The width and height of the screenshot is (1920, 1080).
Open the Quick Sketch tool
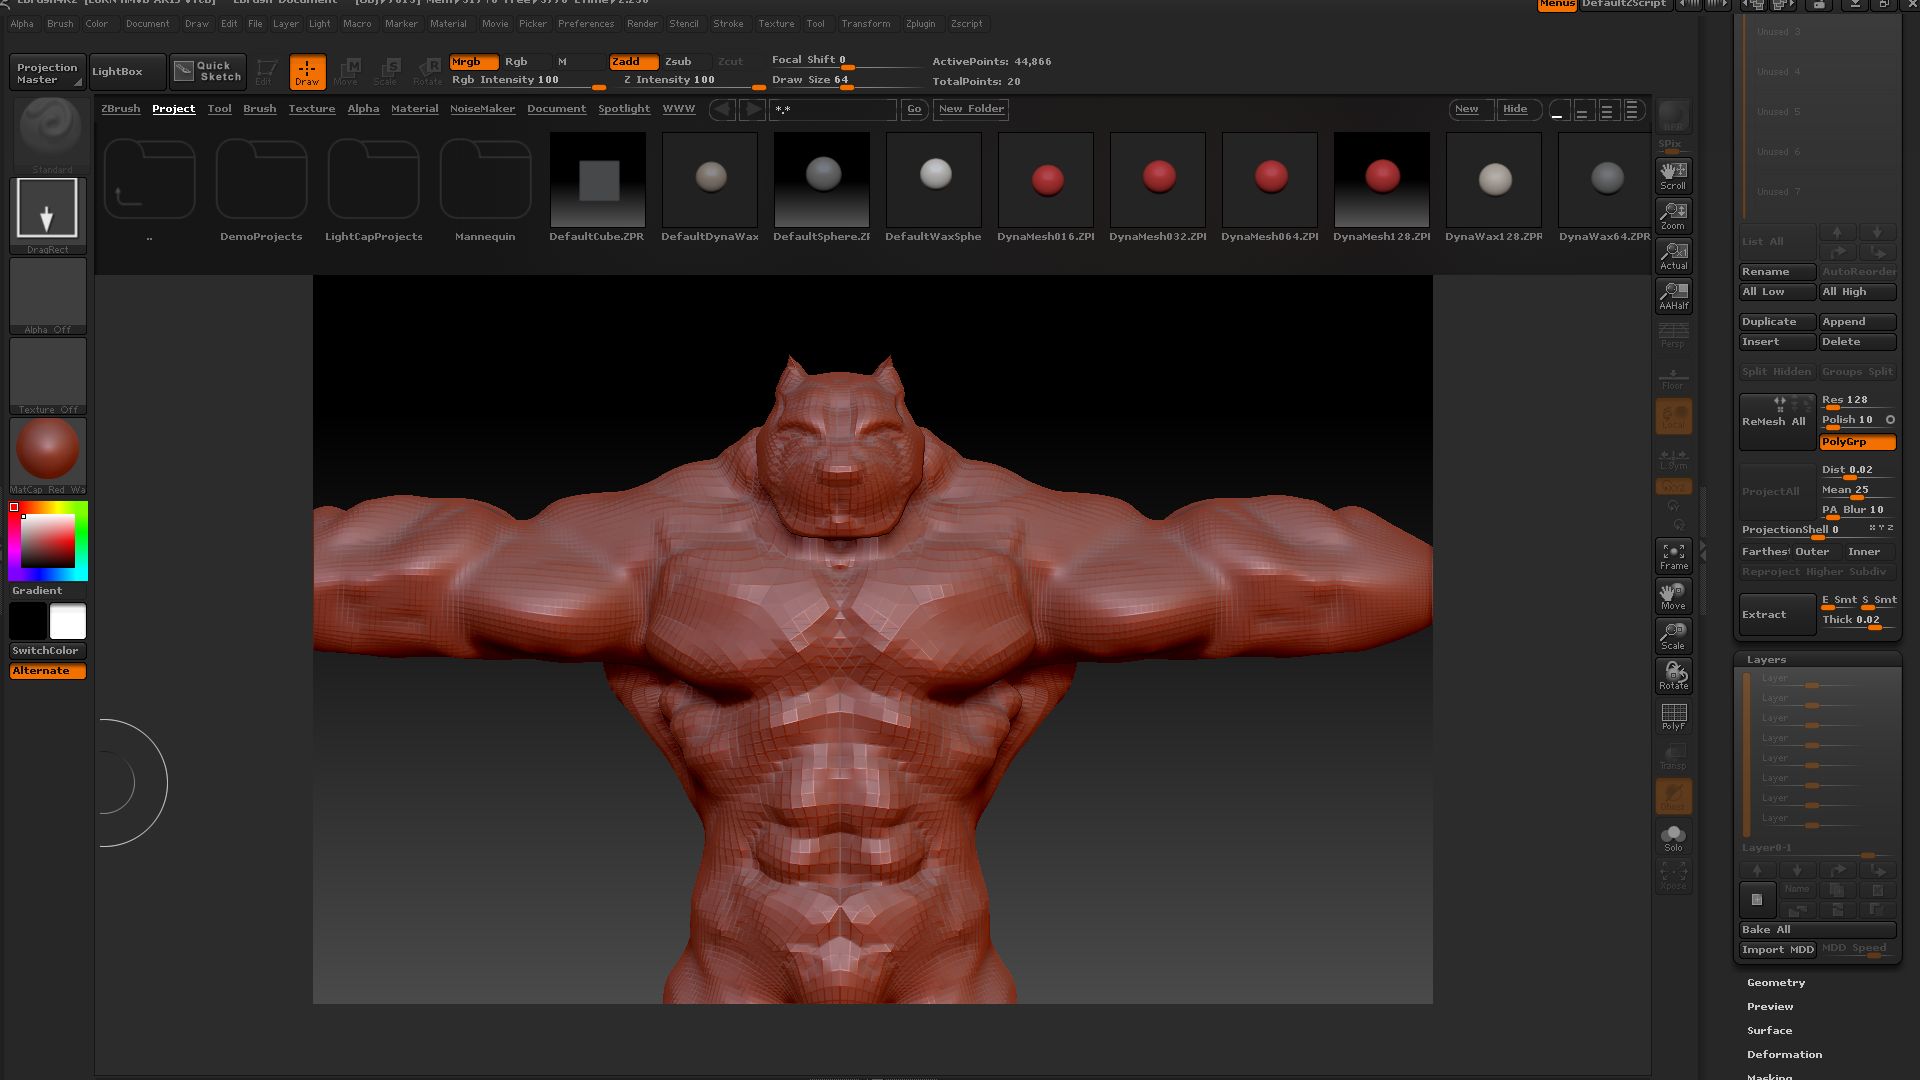208,71
